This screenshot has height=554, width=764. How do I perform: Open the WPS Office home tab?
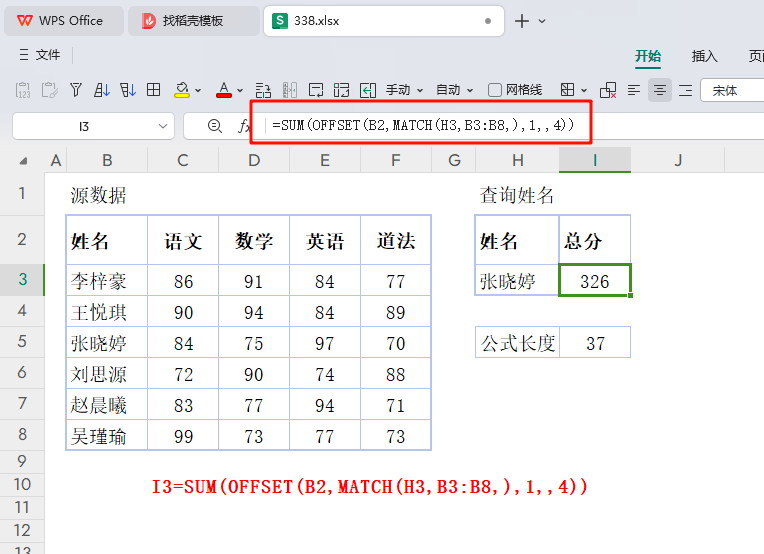(64, 21)
